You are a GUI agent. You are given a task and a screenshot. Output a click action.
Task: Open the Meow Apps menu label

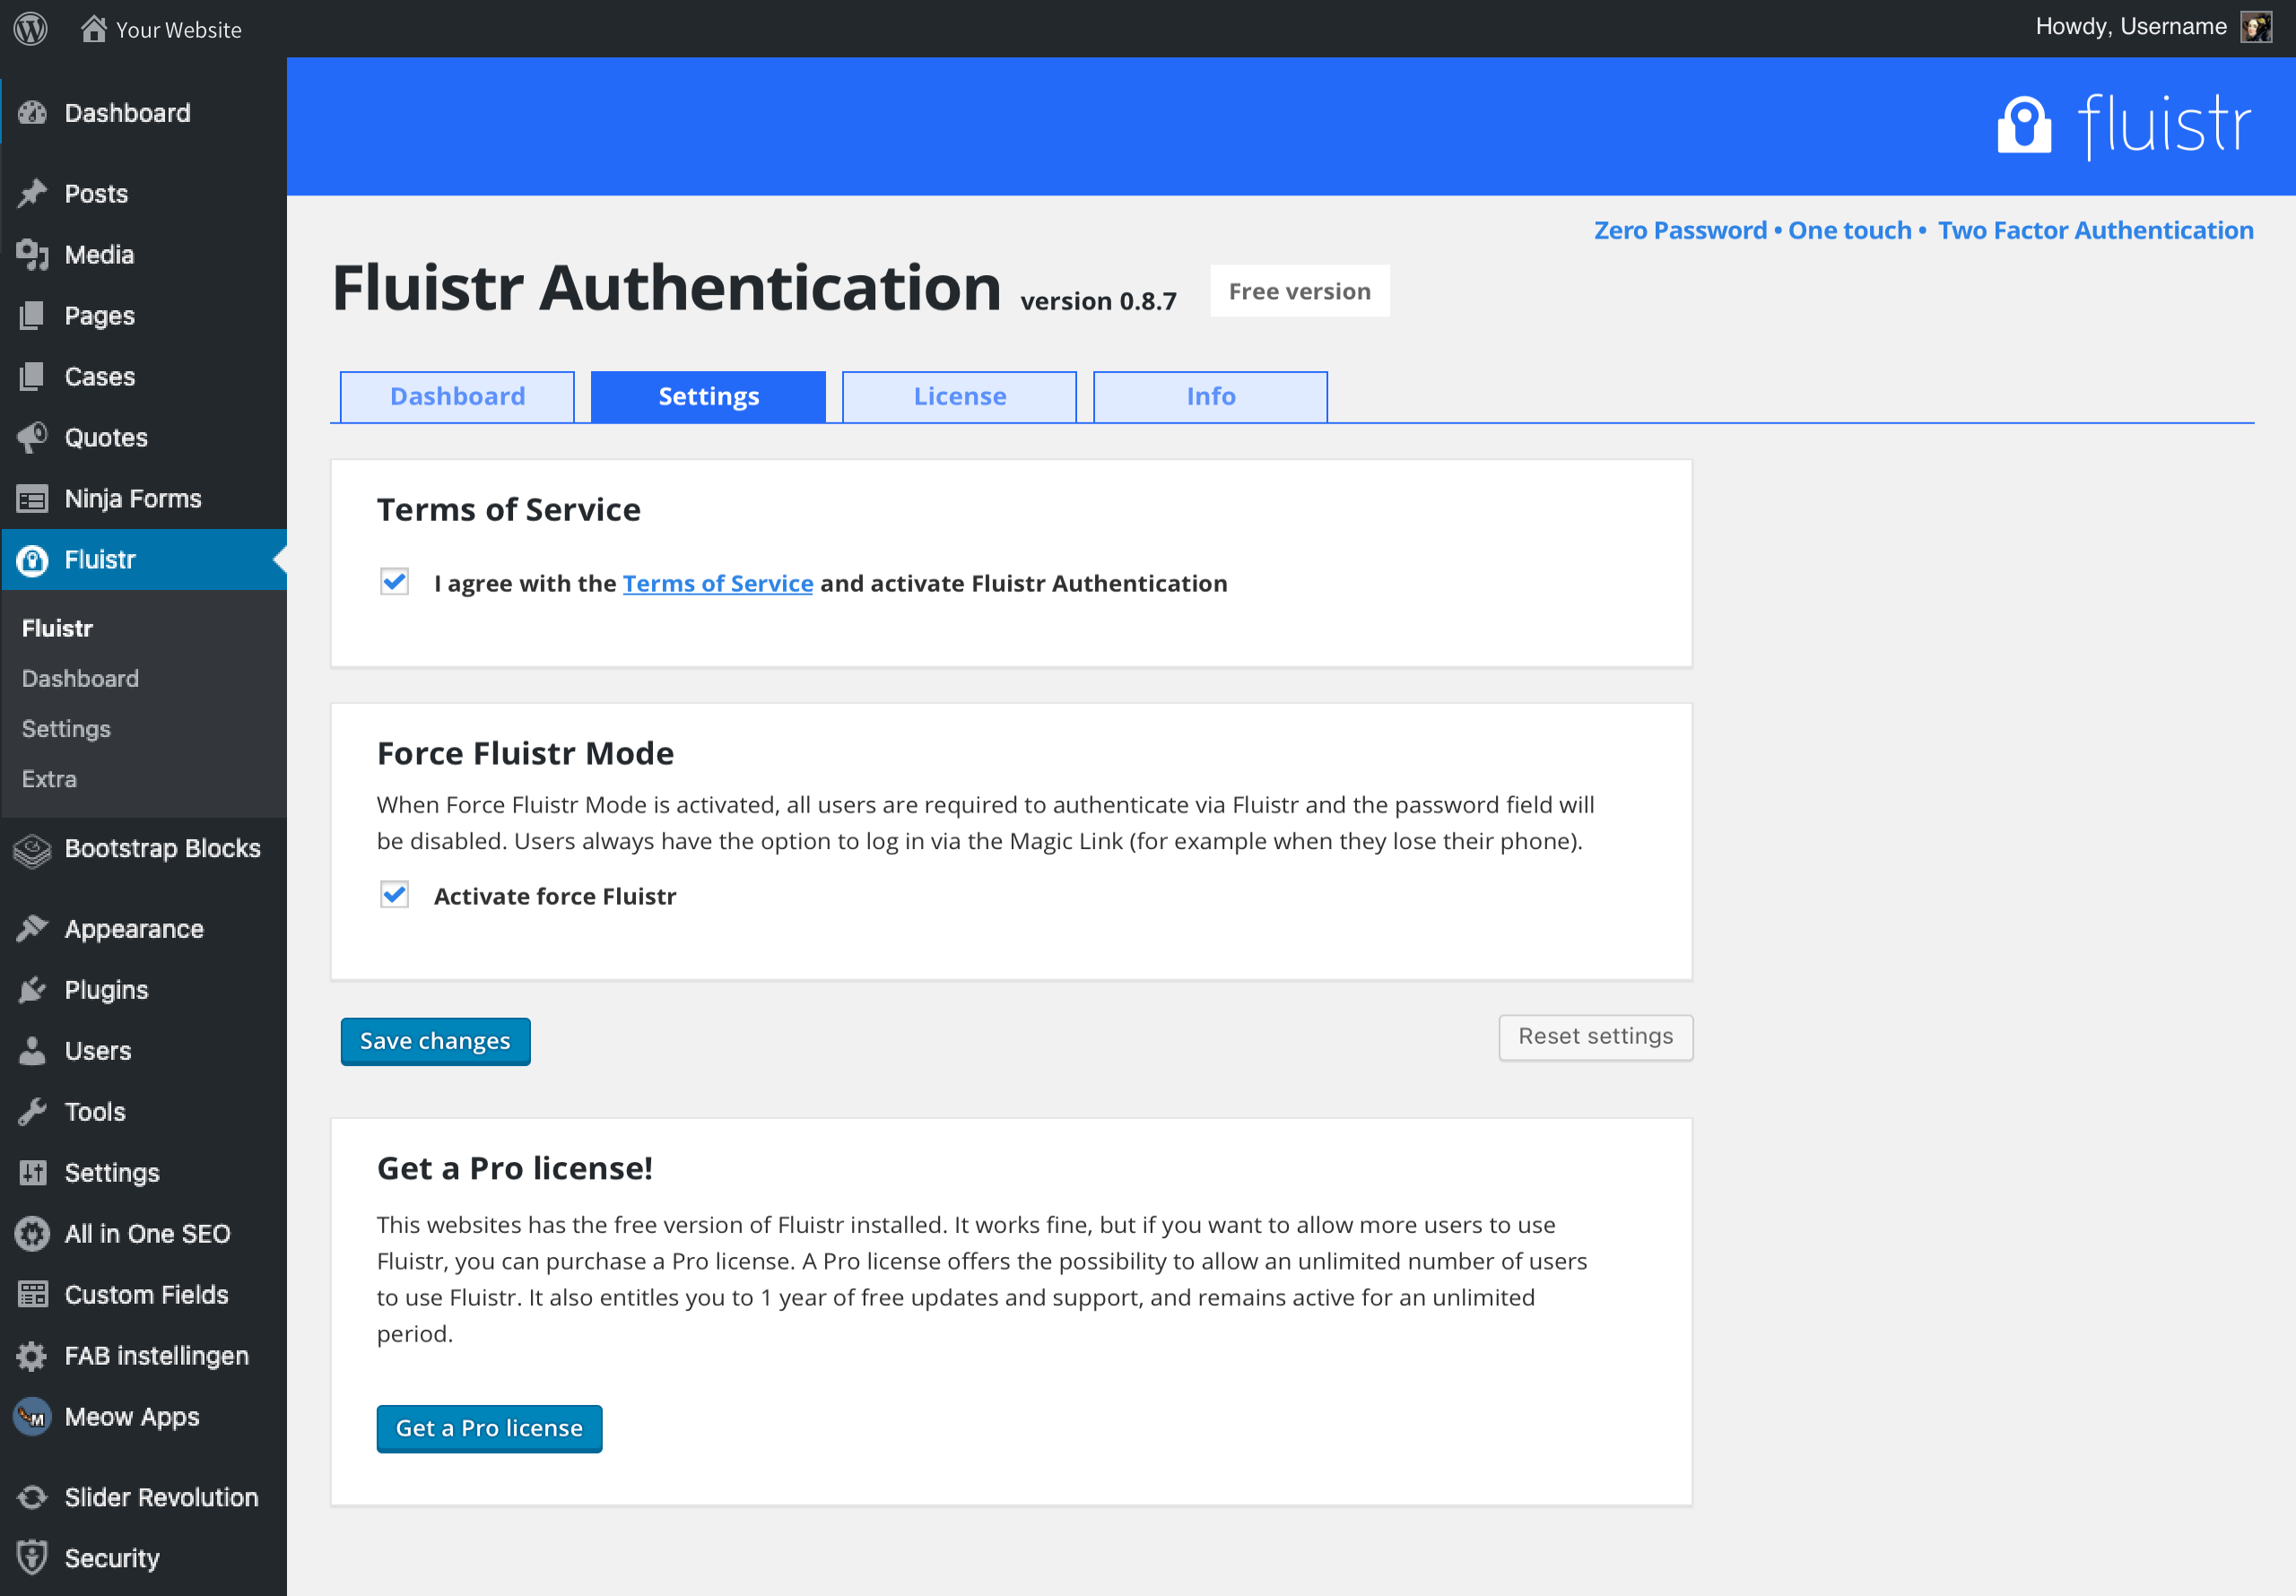(132, 1418)
